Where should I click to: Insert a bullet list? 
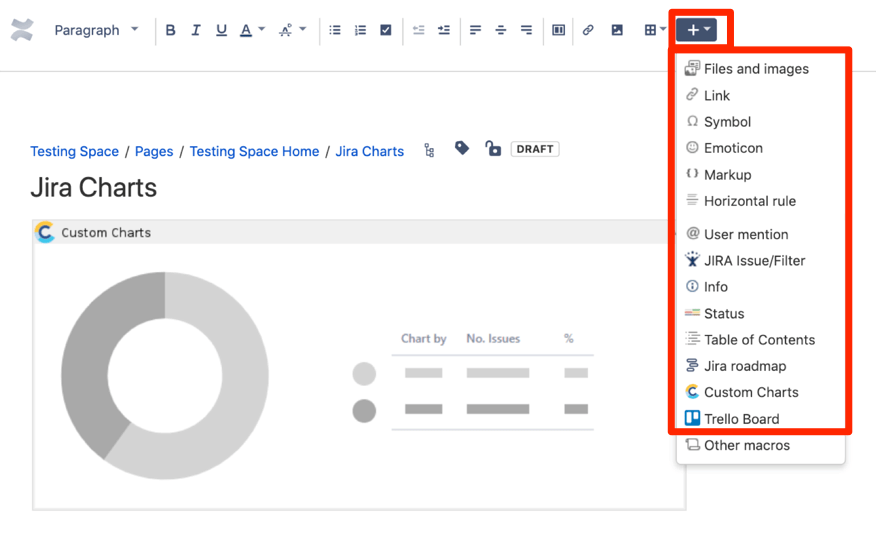click(335, 30)
